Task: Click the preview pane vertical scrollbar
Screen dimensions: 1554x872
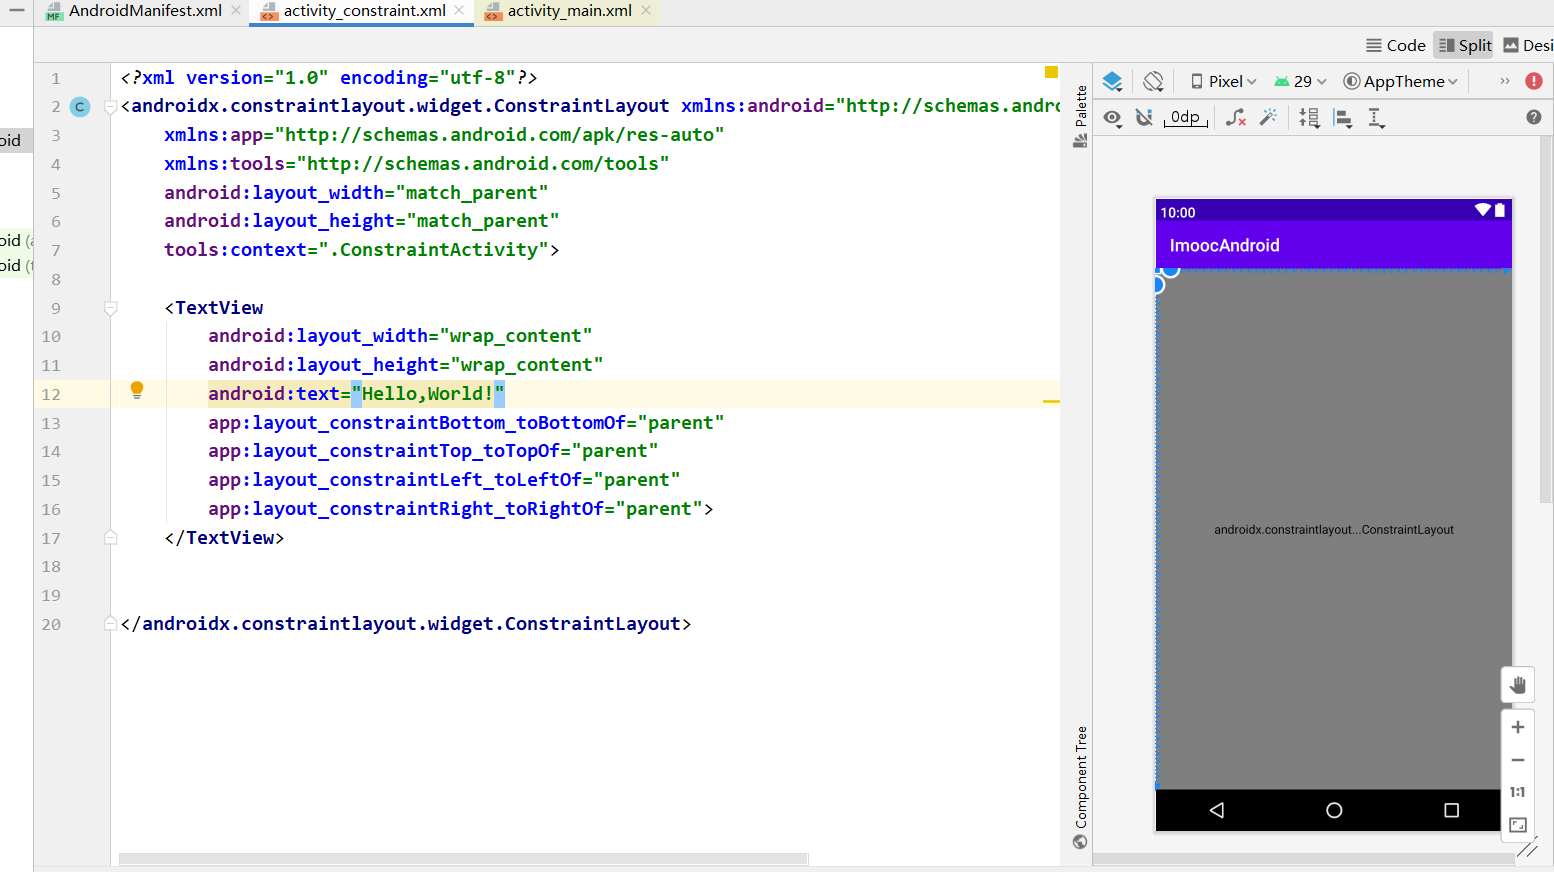Action: pyautogui.click(x=1546, y=320)
